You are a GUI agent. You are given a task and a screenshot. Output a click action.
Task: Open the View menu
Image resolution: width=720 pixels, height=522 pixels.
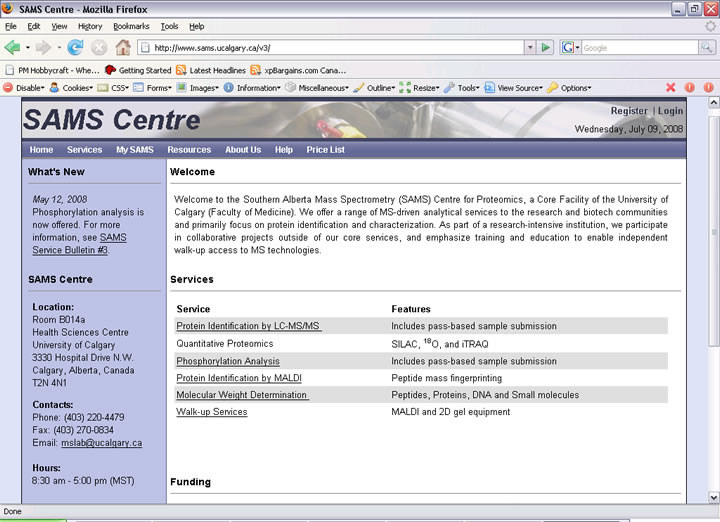click(59, 26)
